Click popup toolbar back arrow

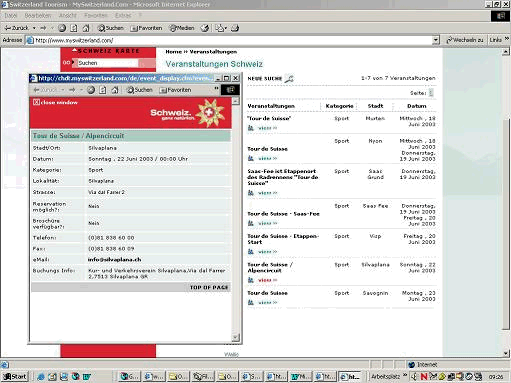37,90
